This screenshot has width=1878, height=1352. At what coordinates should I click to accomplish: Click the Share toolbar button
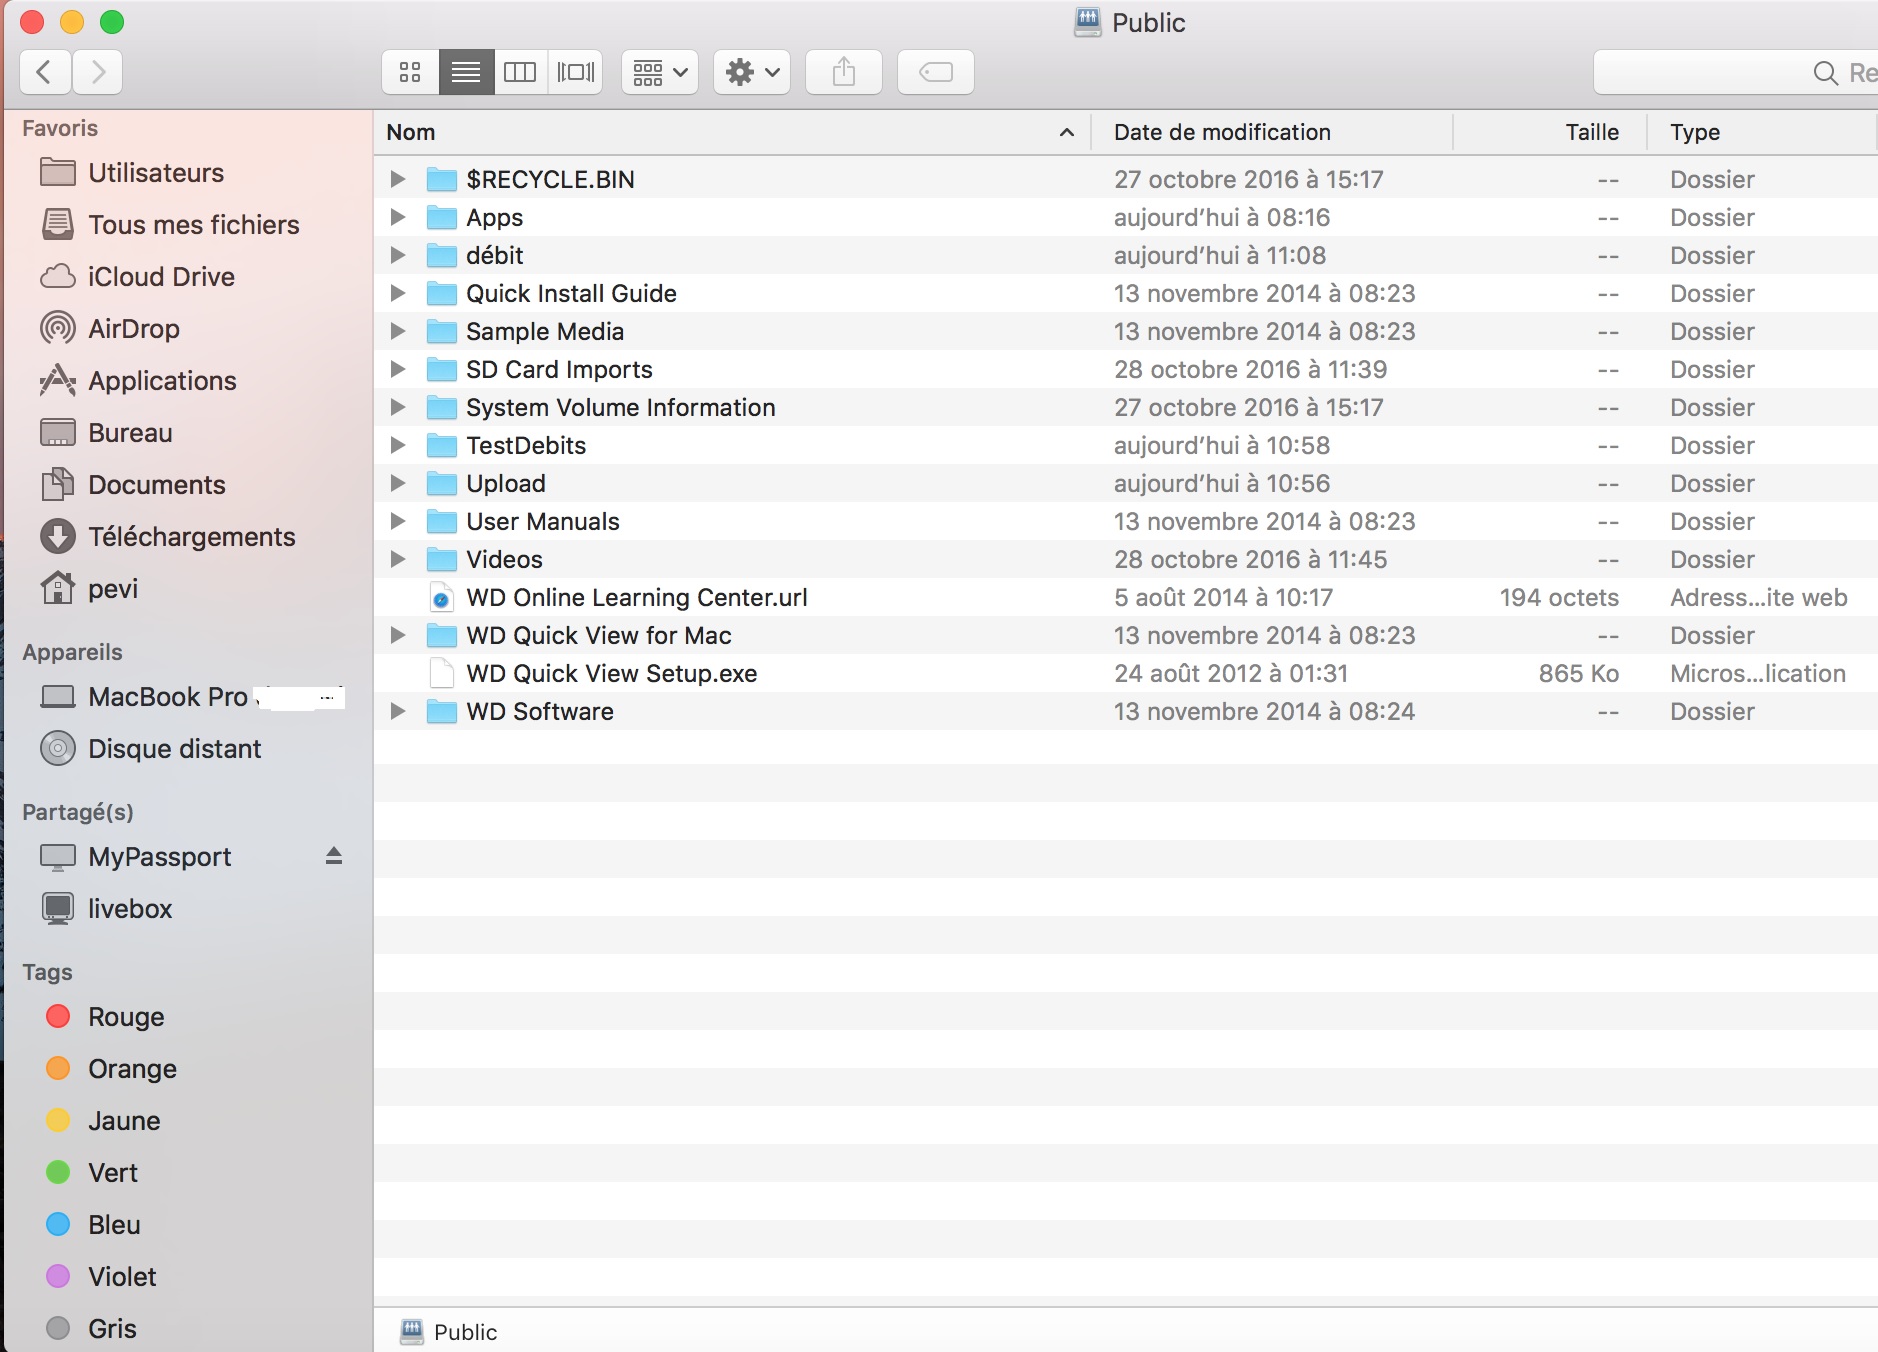click(x=843, y=72)
